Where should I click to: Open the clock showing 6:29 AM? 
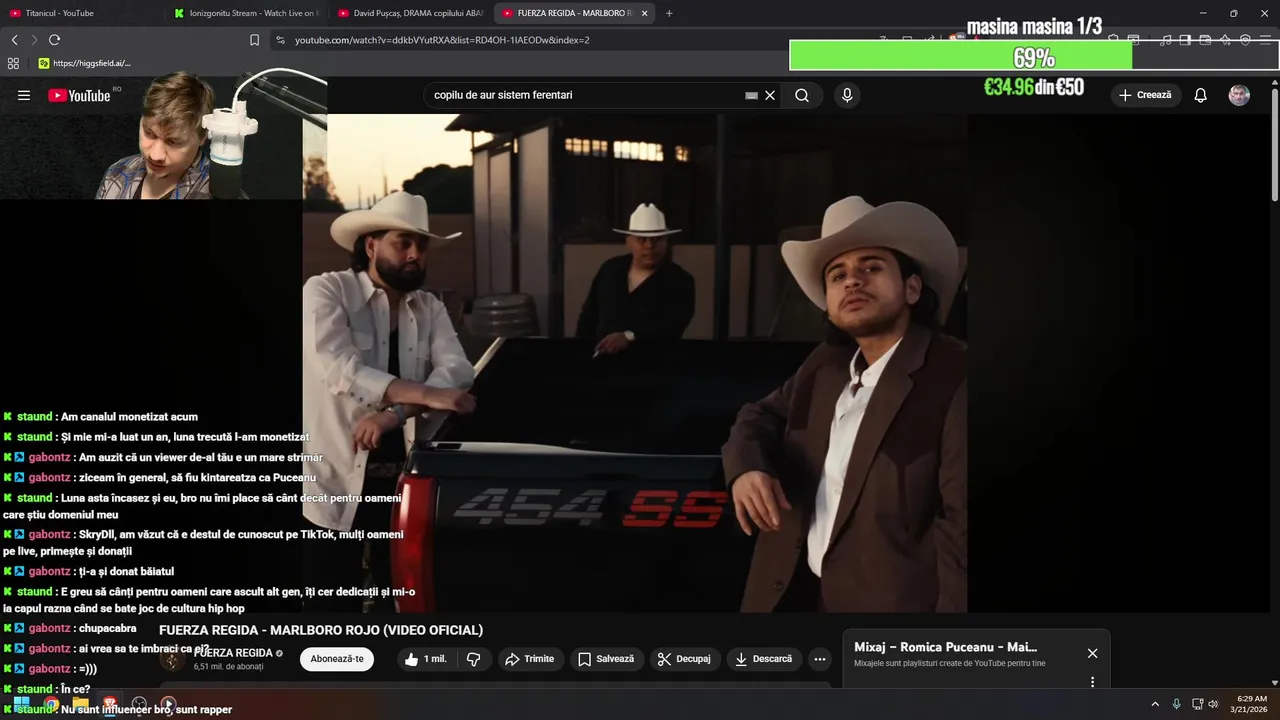(1251, 704)
